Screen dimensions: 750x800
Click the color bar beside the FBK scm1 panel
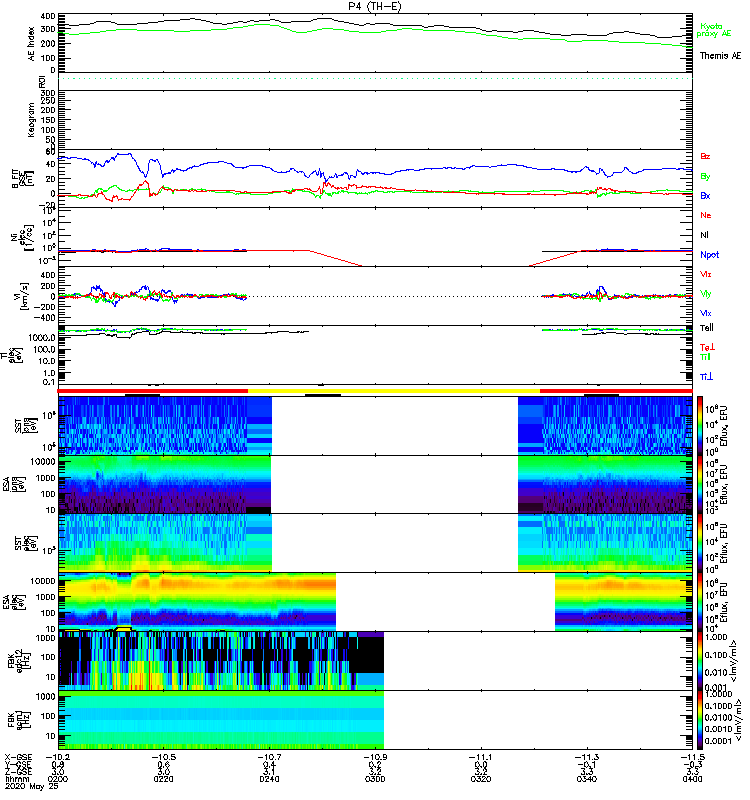click(x=700, y=720)
